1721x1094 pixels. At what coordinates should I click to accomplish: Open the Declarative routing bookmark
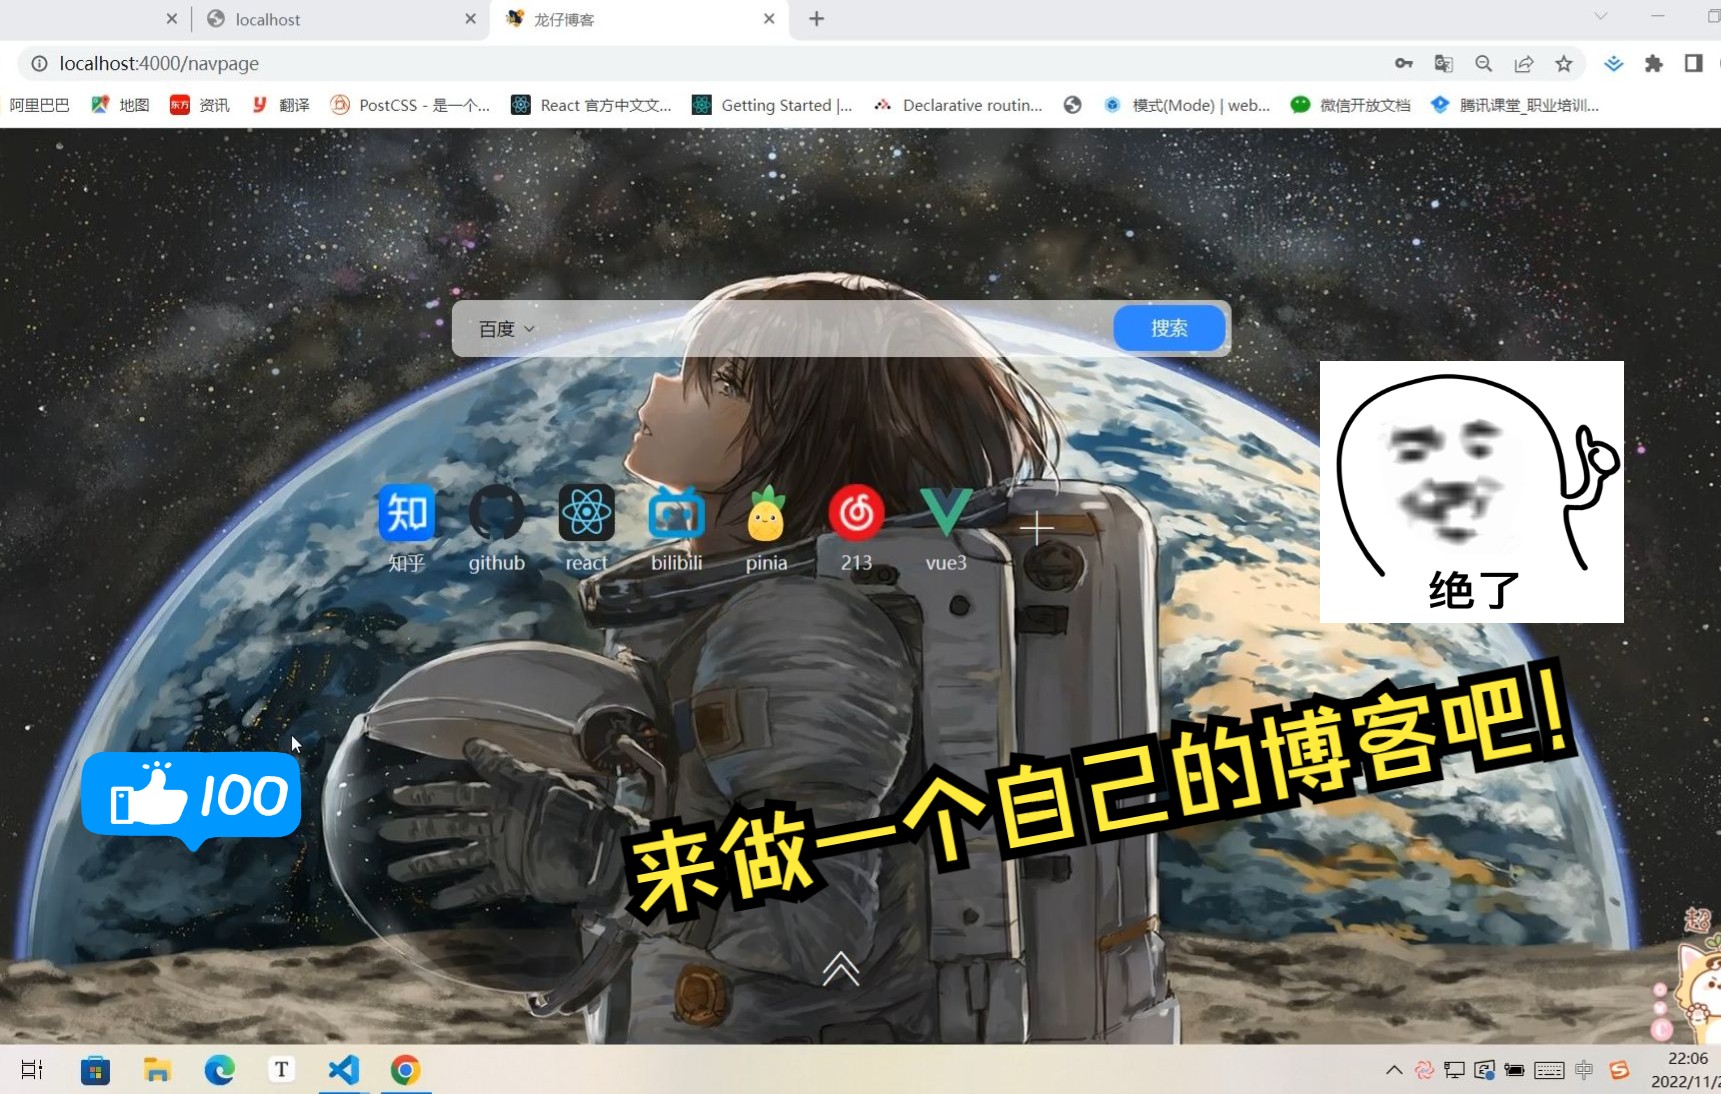click(x=958, y=105)
